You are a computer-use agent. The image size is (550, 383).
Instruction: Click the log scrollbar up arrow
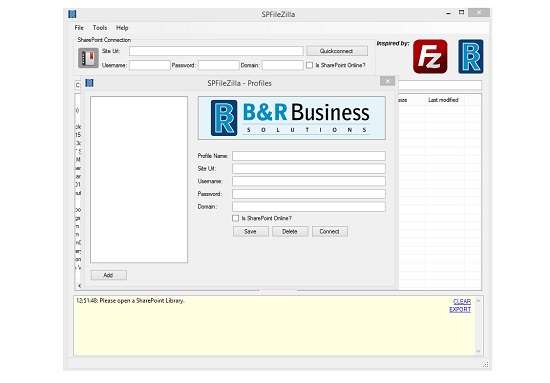(x=478, y=301)
